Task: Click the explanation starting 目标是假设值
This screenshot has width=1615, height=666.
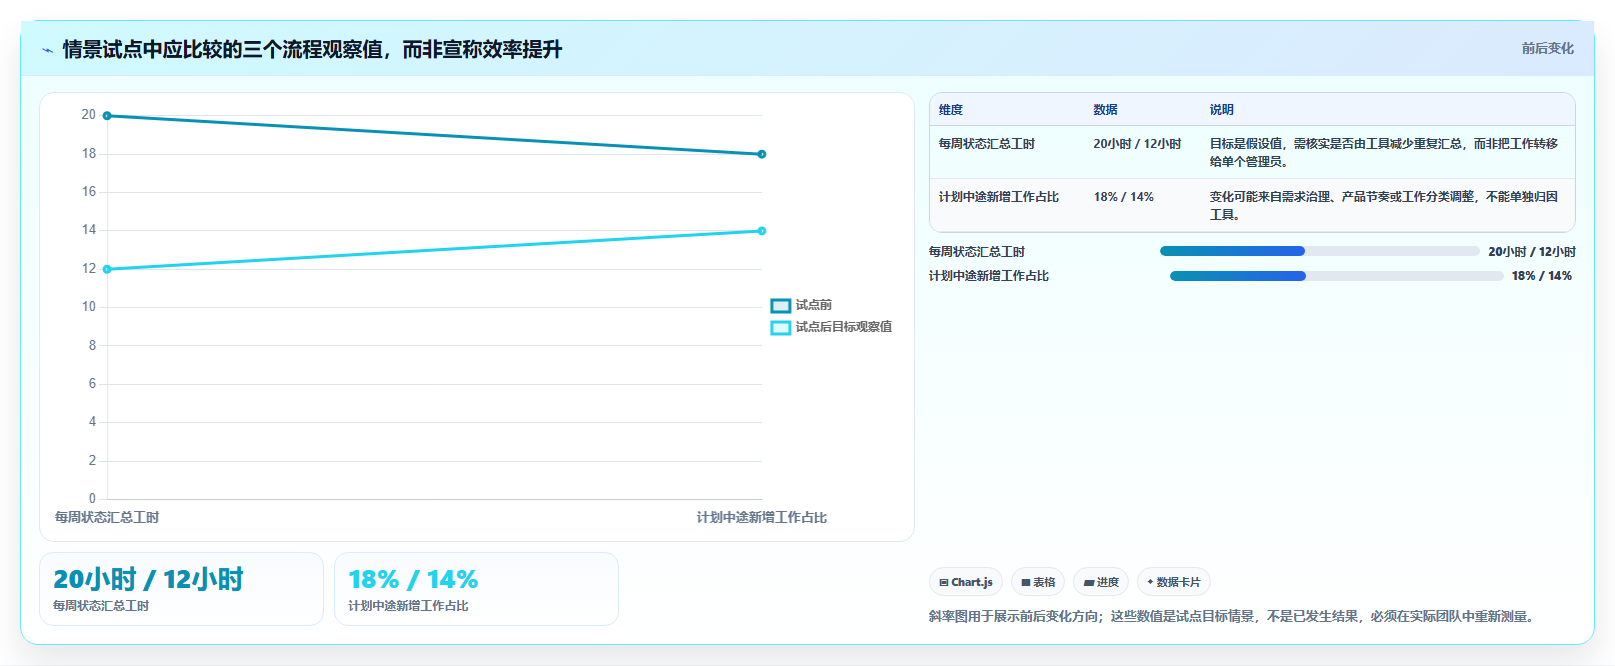Action: pyautogui.click(x=1384, y=153)
